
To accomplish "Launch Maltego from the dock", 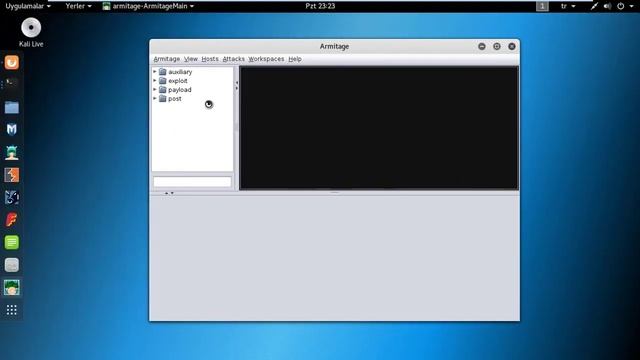I will pyautogui.click(x=12, y=198).
